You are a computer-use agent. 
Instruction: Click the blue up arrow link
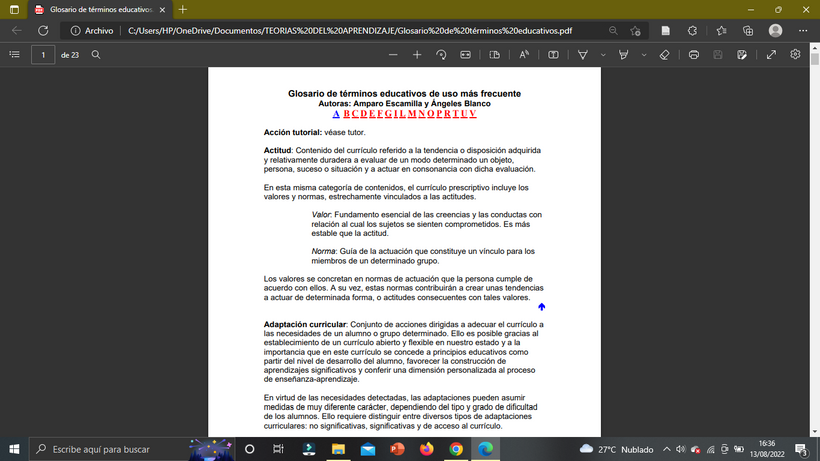541,307
